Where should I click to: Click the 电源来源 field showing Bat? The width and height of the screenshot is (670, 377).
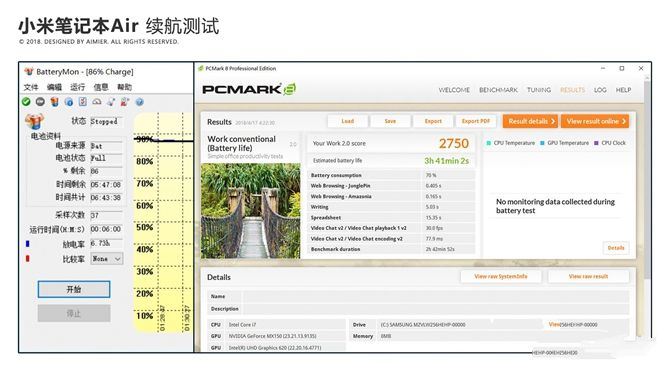click(106, 146)
